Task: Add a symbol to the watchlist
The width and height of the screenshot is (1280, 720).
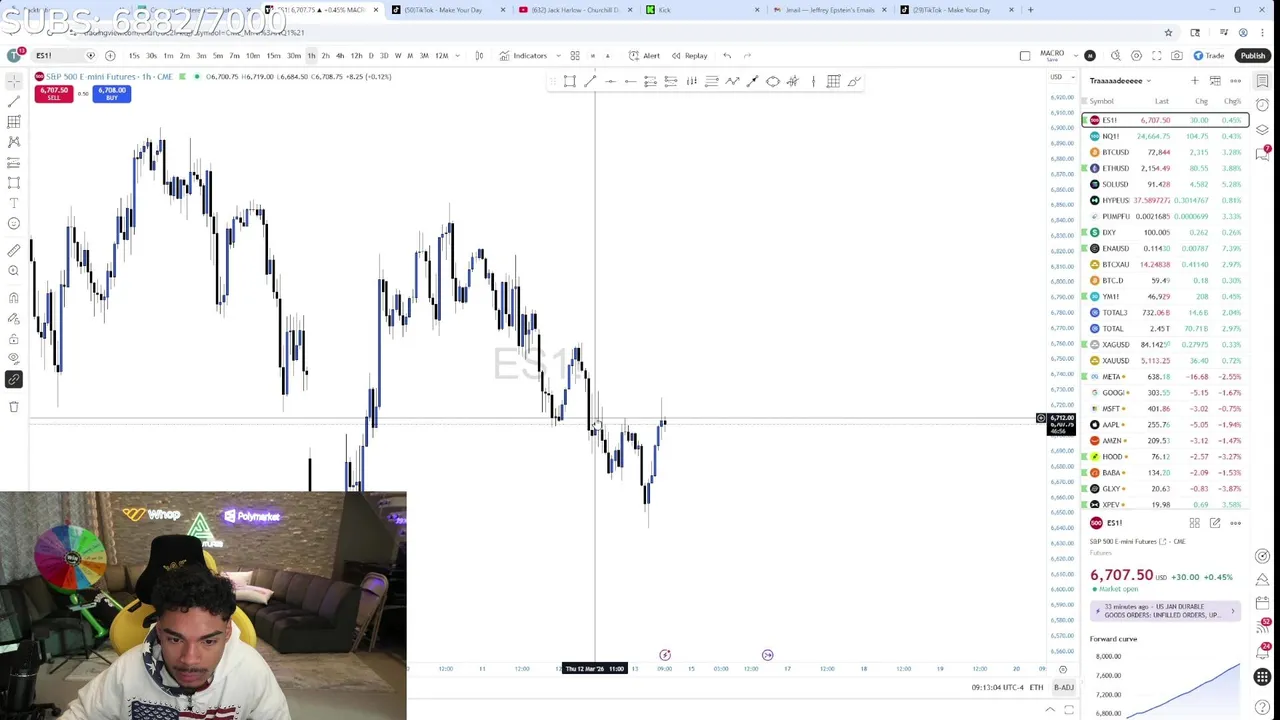Action: click(x=1194, y=81)
